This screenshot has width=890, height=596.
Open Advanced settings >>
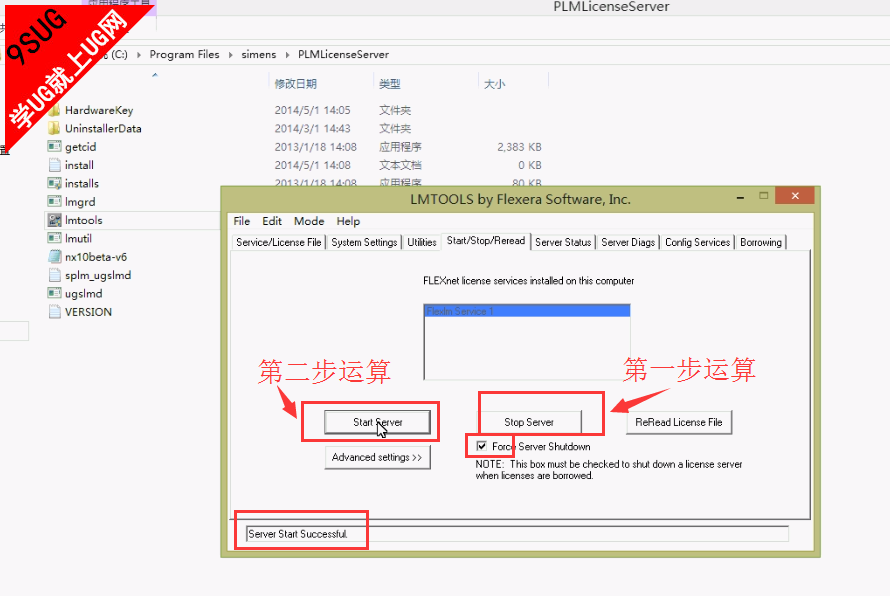pyautogui.click(x=377, y=458)
